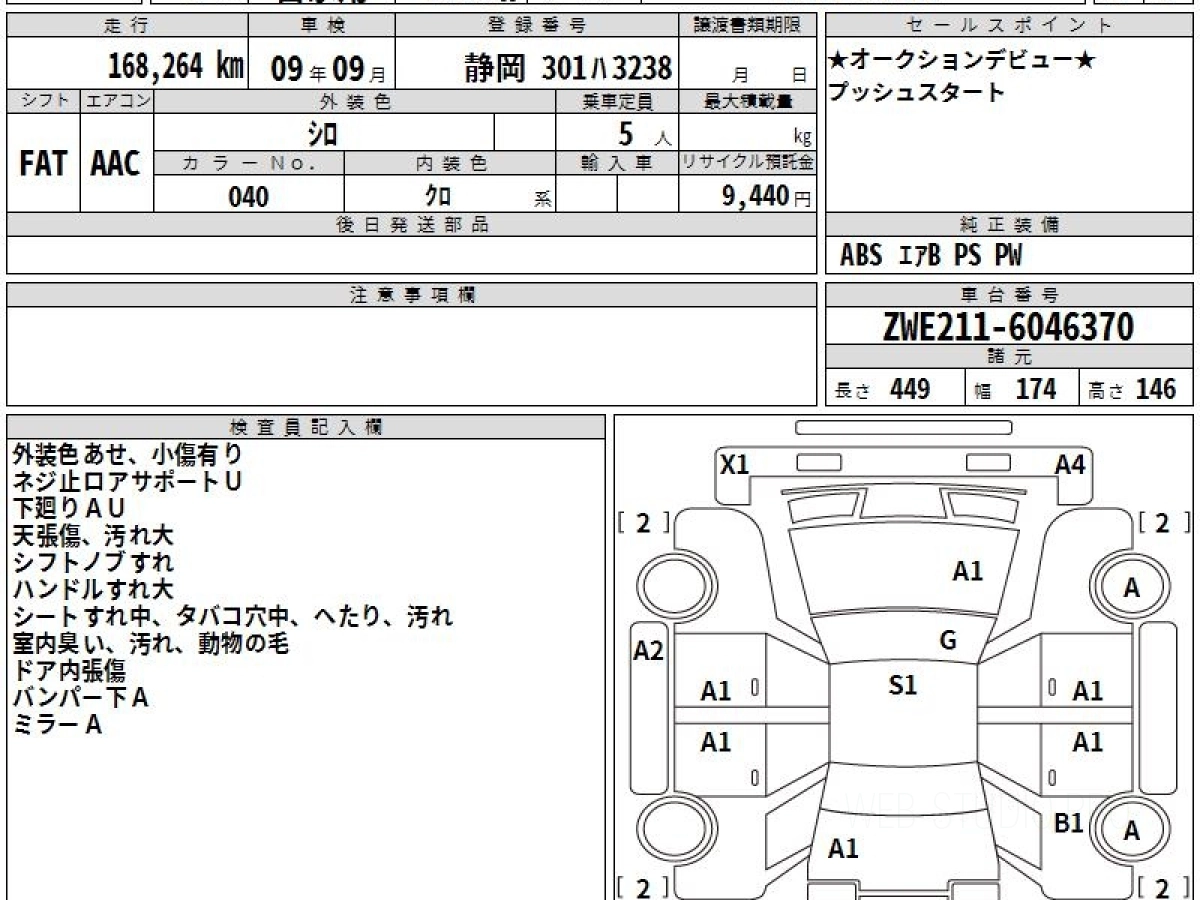
Task: Click the エアコン header cell
Action: 117,101
